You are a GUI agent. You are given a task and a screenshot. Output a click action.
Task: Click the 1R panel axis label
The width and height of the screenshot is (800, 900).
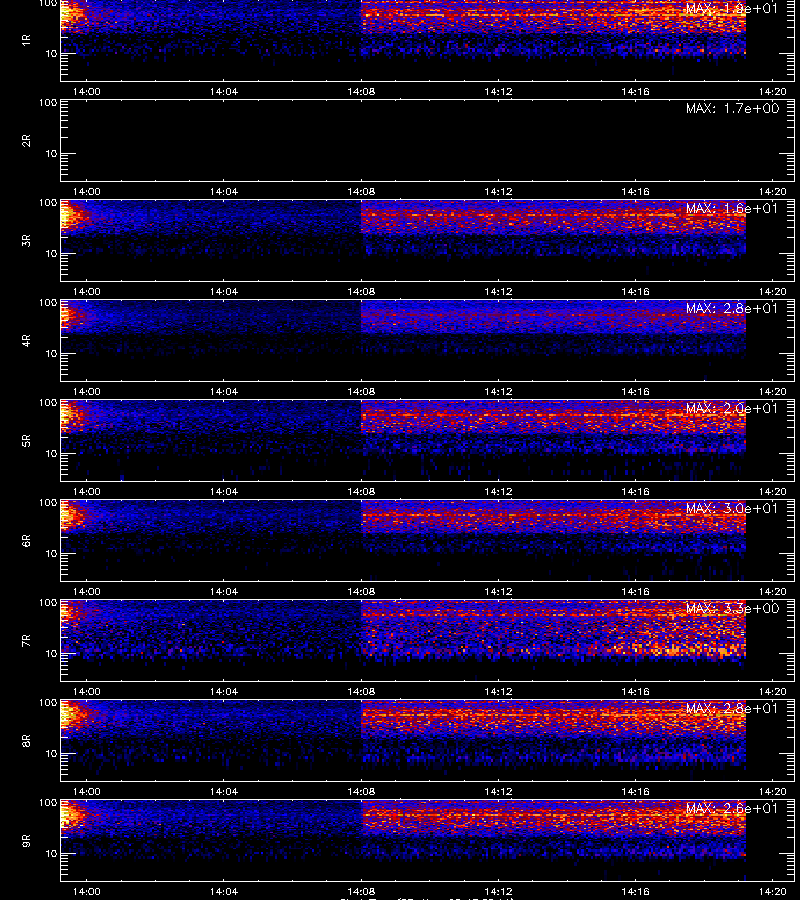tap(26, 40)
